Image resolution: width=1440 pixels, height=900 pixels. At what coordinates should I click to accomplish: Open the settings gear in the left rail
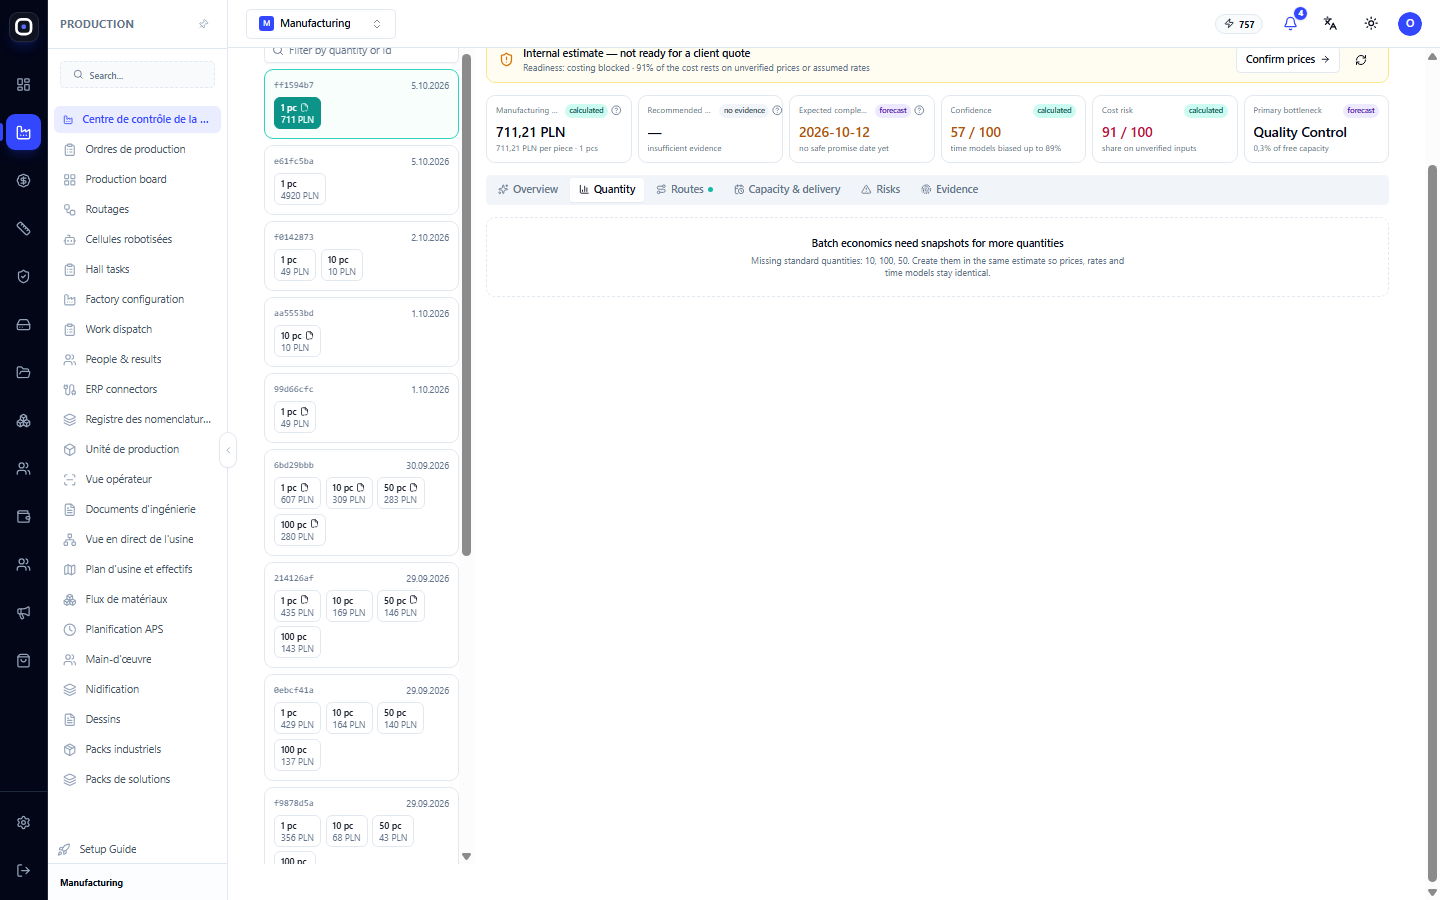click(x=24, y=822)
